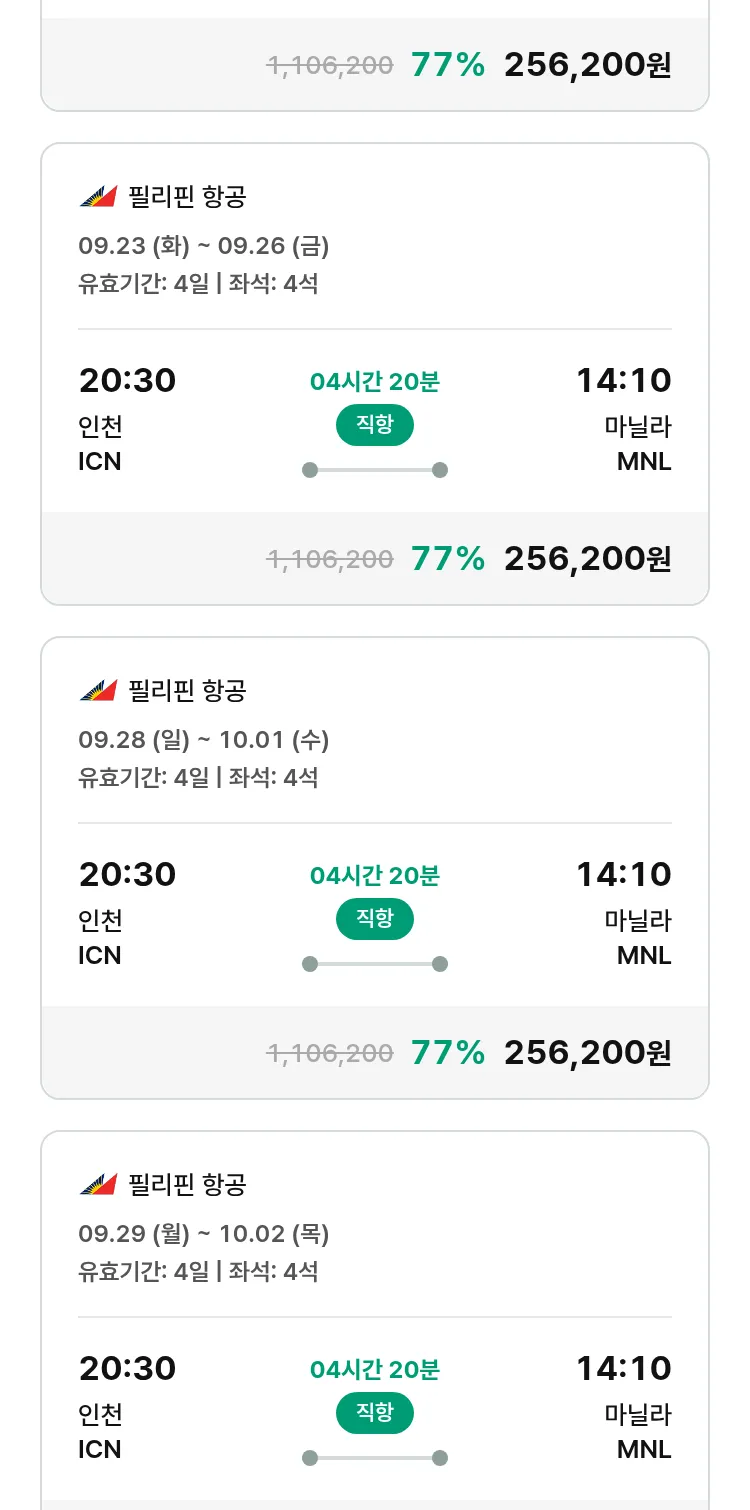Select the 09.23 (화) ~ 09.26 (금) date range
This screenshot has height=1510, width=750.
(204, 246)
